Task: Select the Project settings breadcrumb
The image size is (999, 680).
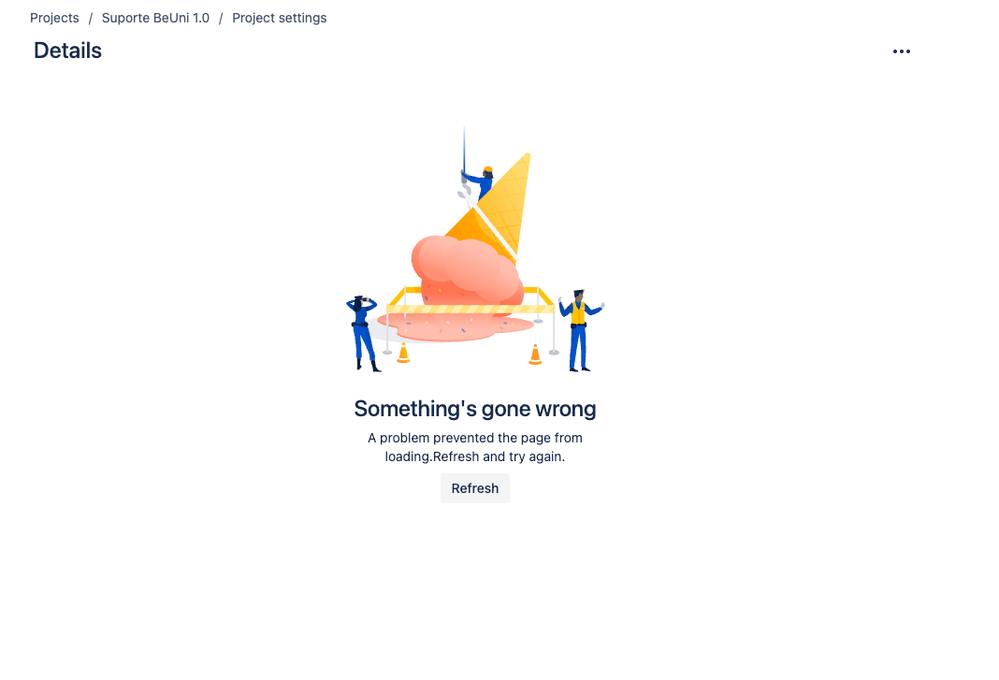Action: (279, 18)
